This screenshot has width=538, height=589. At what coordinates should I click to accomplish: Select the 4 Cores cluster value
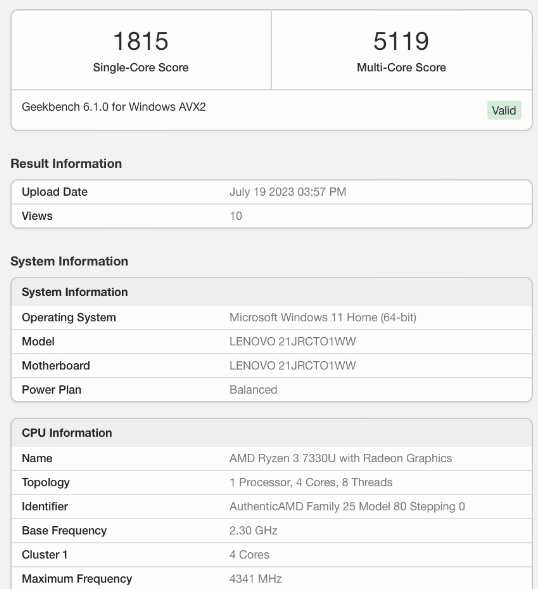pyautogui.click(x=249, y=555)
